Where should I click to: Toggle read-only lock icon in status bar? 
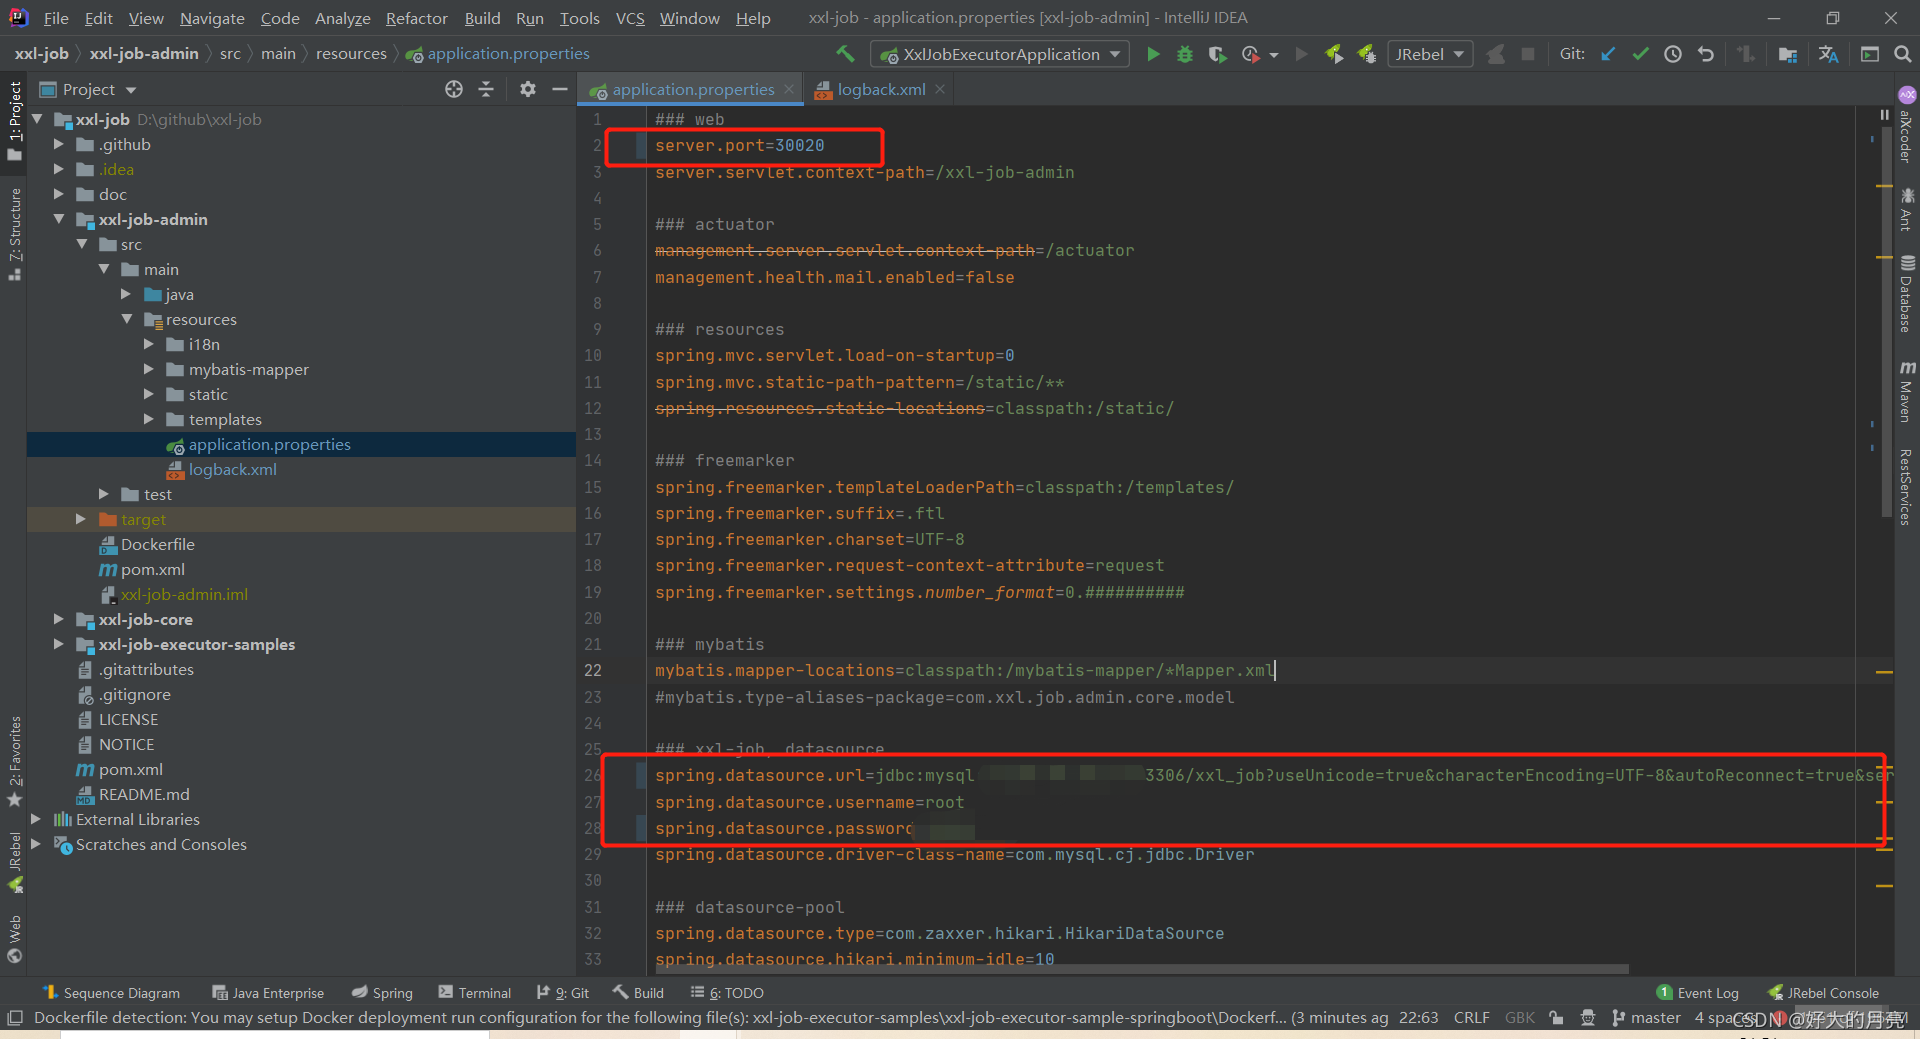point(1556,1018)
